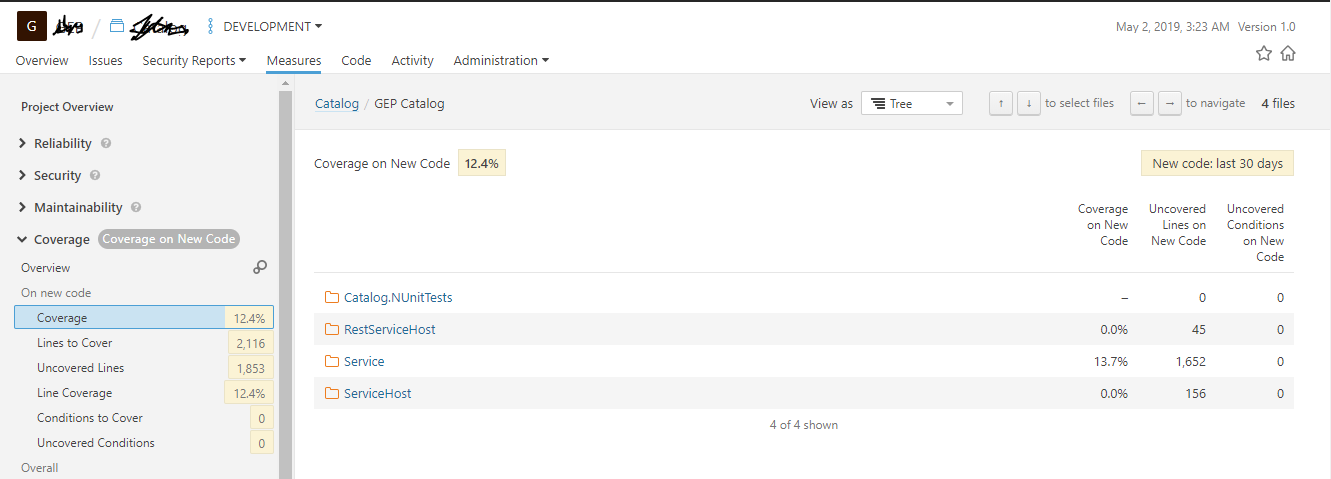Open the Security Reports menu
The image size is (1331, 479).
194,60
